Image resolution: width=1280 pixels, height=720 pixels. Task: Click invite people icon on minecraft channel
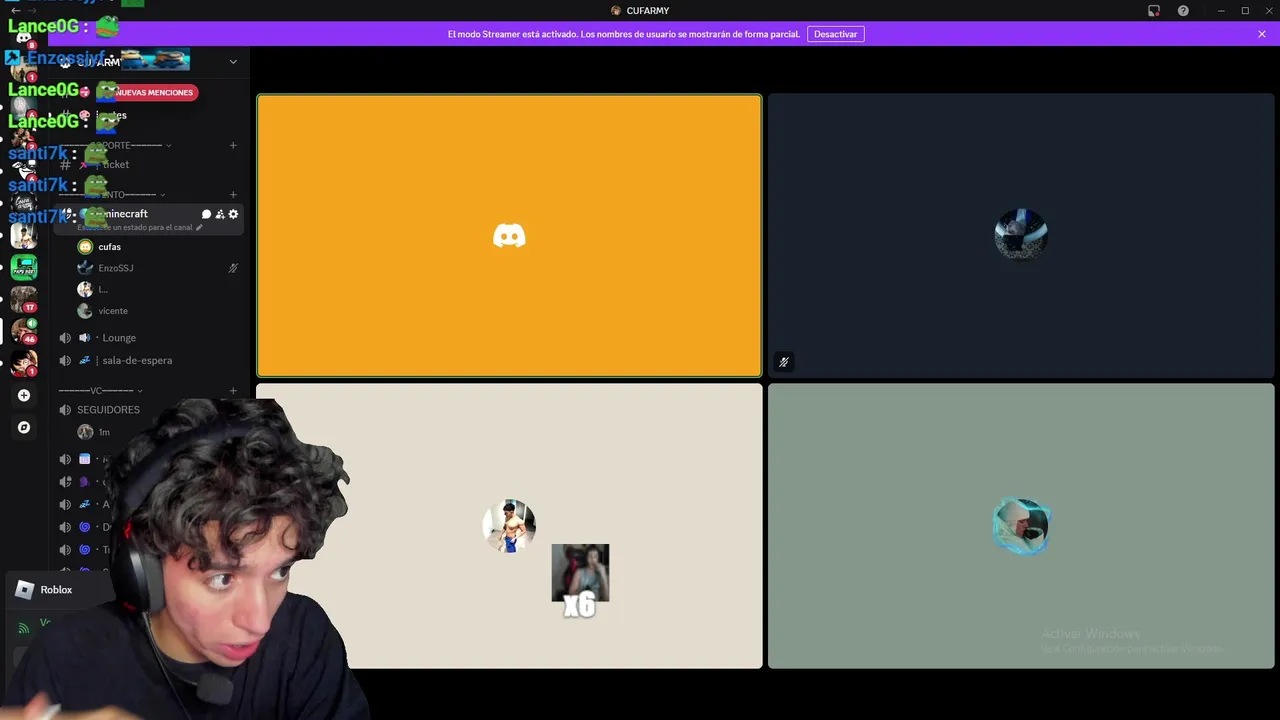(220, 214)
